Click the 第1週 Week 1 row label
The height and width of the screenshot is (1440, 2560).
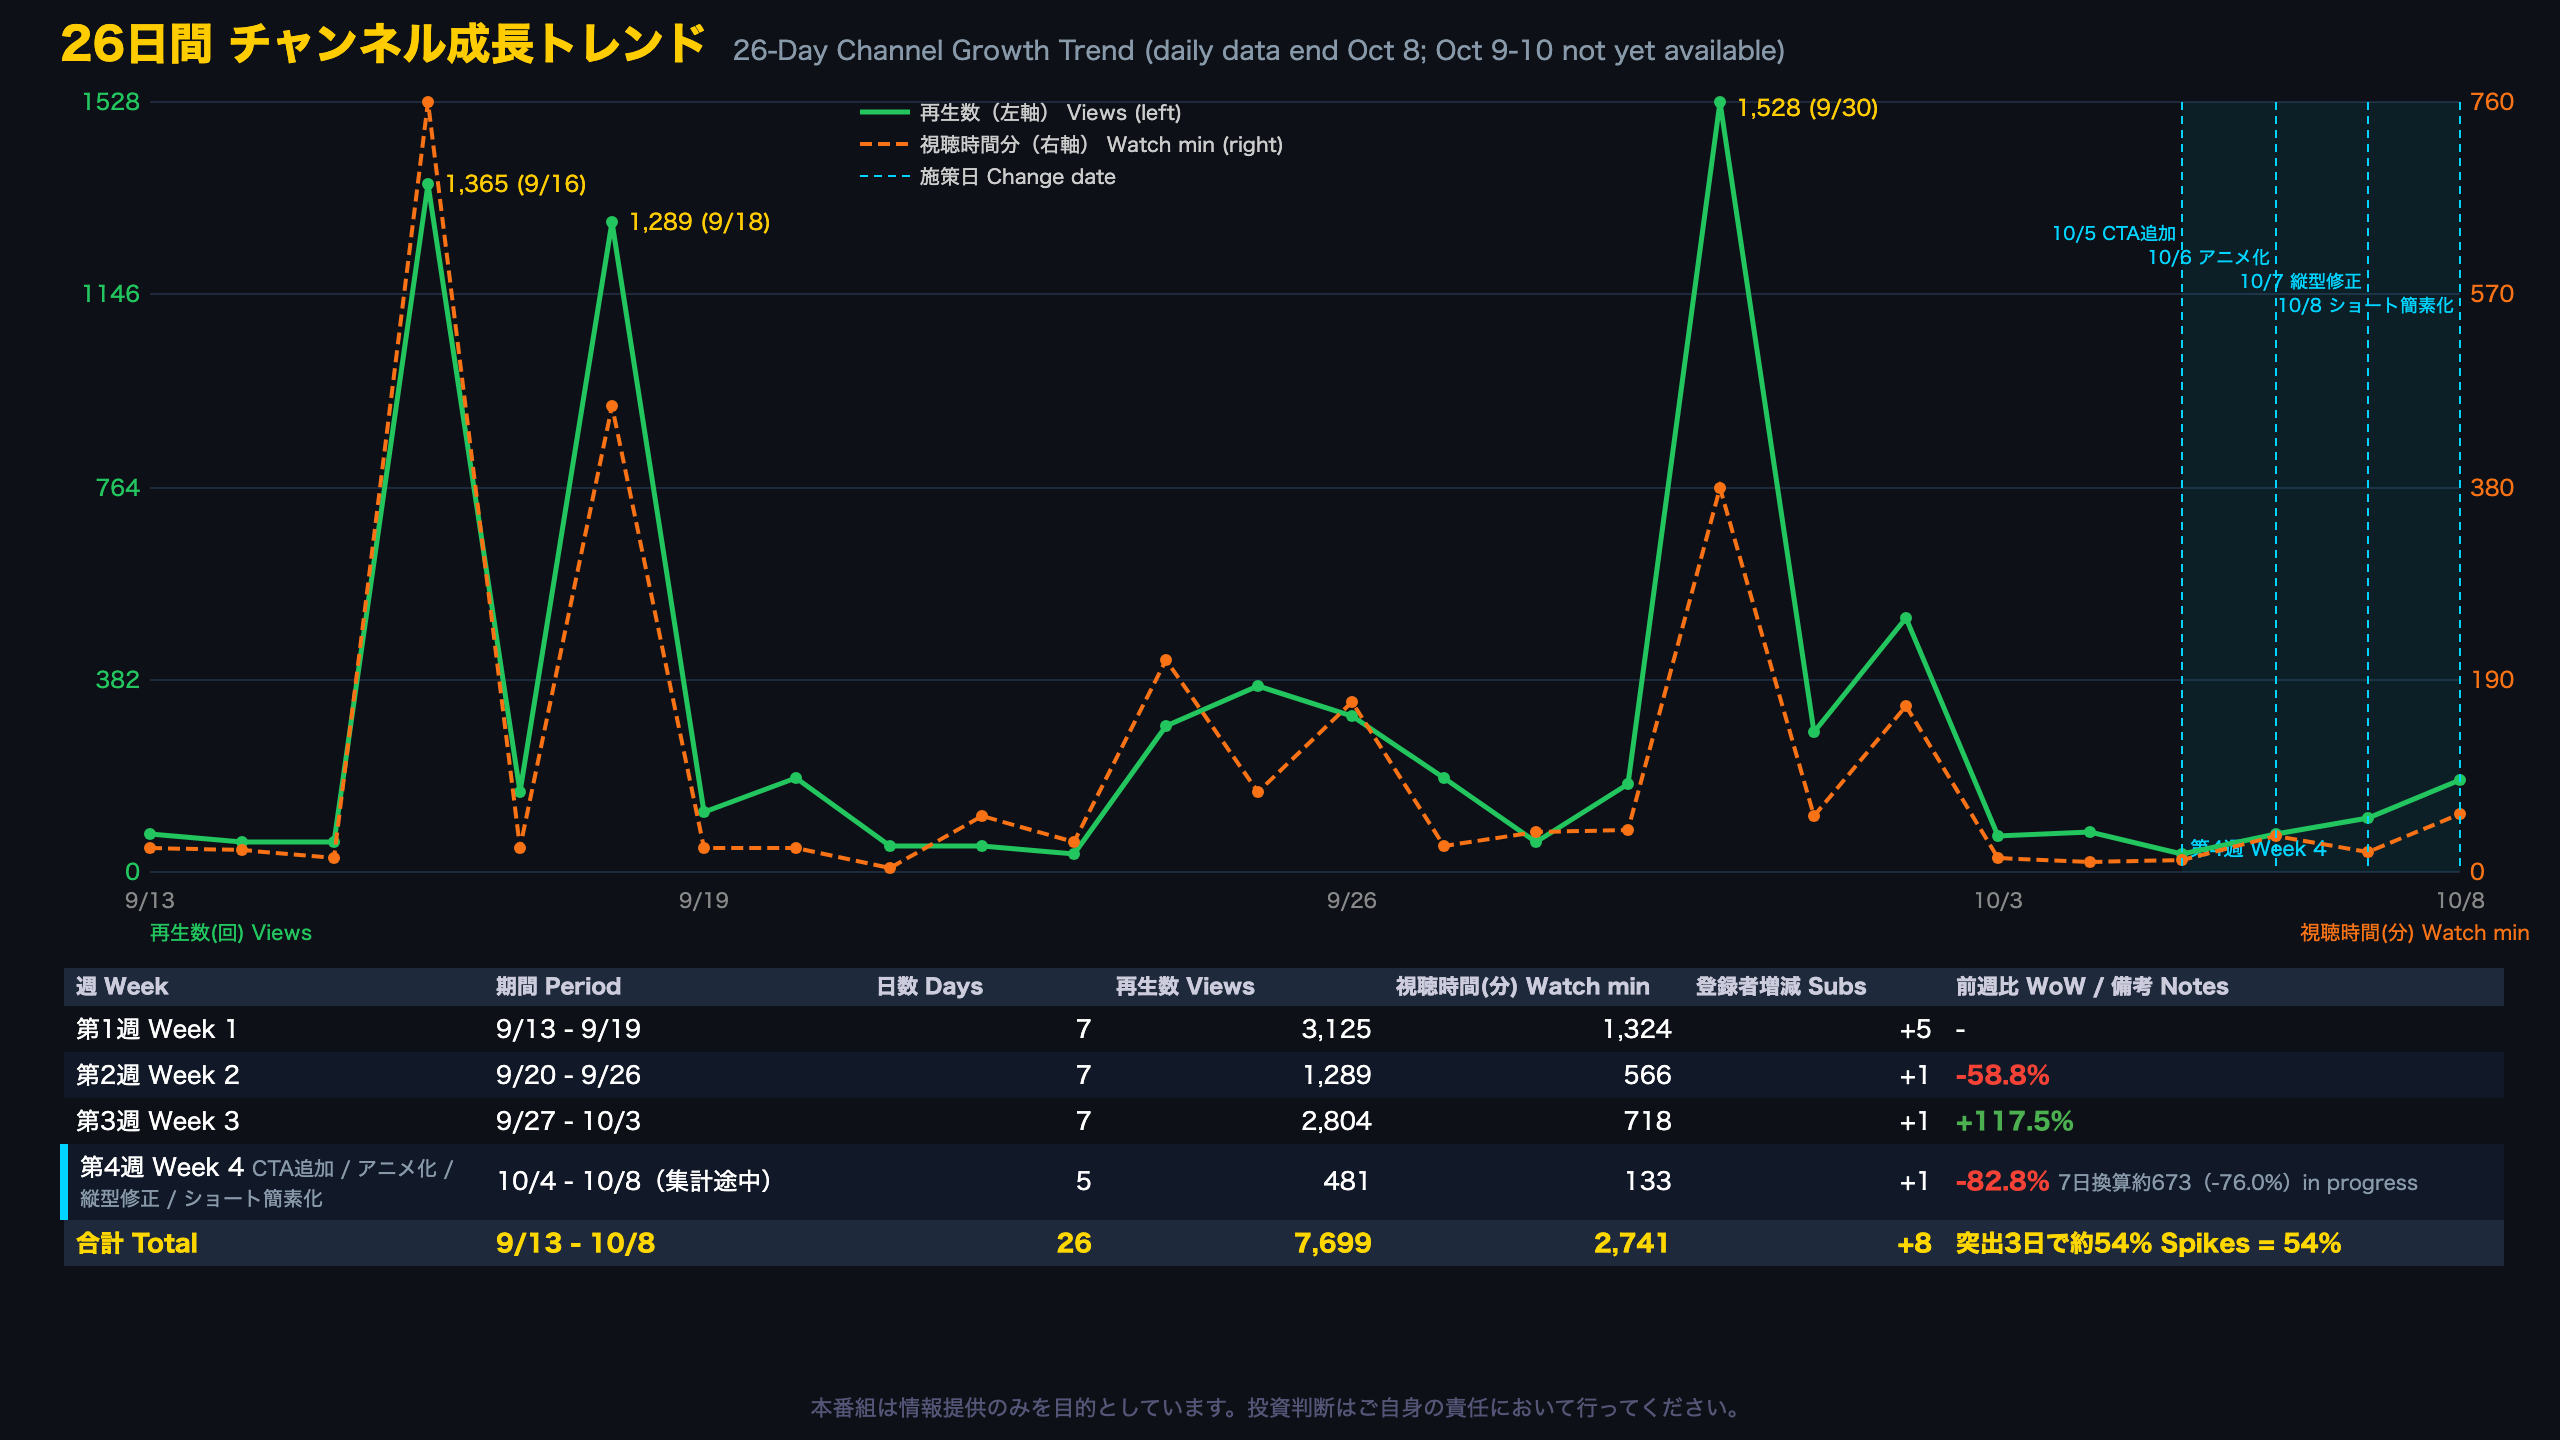tap(157, 1029)
